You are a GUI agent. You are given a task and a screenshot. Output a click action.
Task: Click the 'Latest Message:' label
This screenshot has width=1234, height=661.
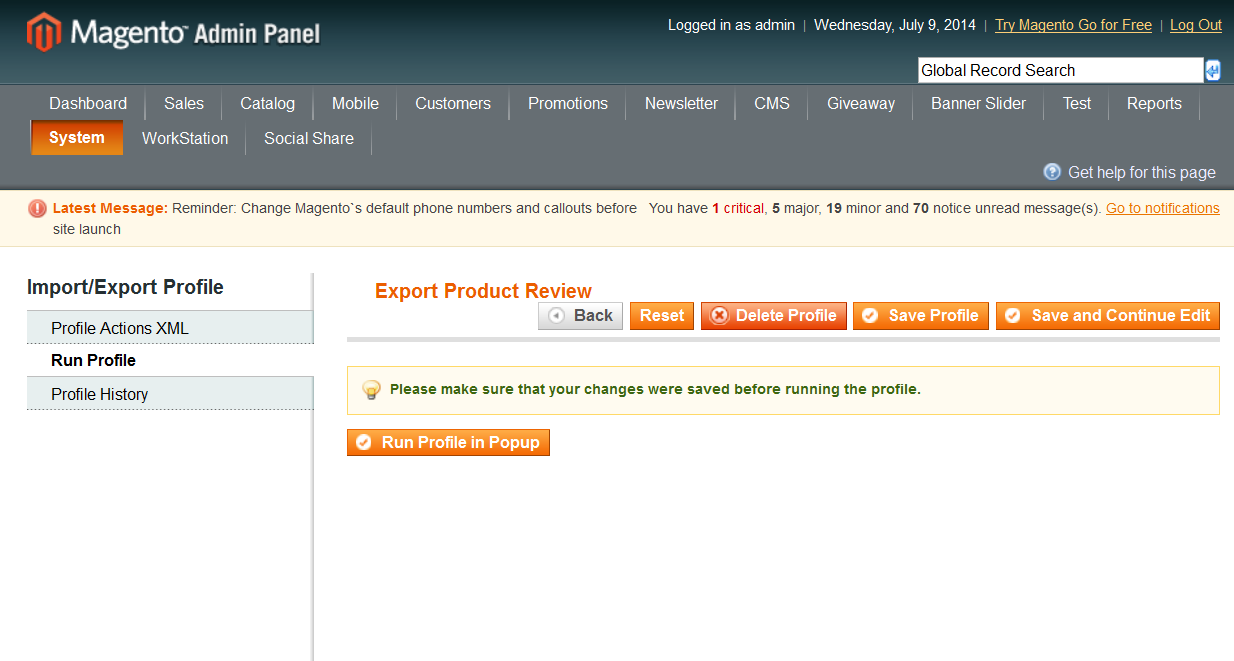tap(110, 208)
